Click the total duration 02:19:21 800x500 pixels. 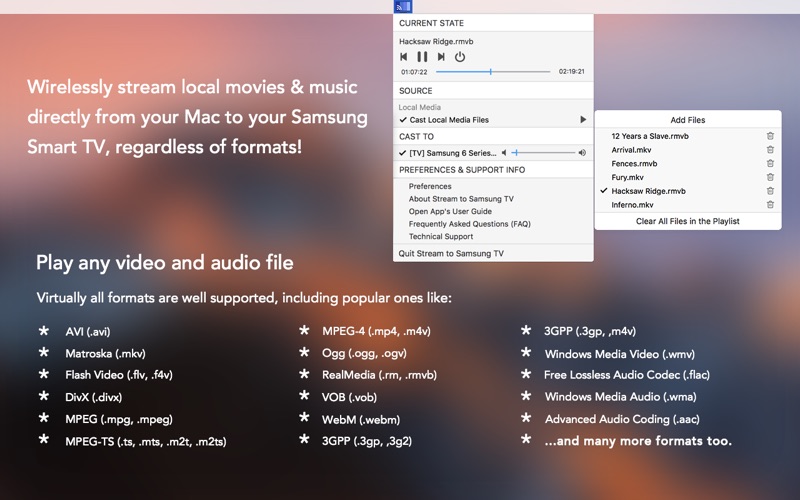(x=571, y=71)
